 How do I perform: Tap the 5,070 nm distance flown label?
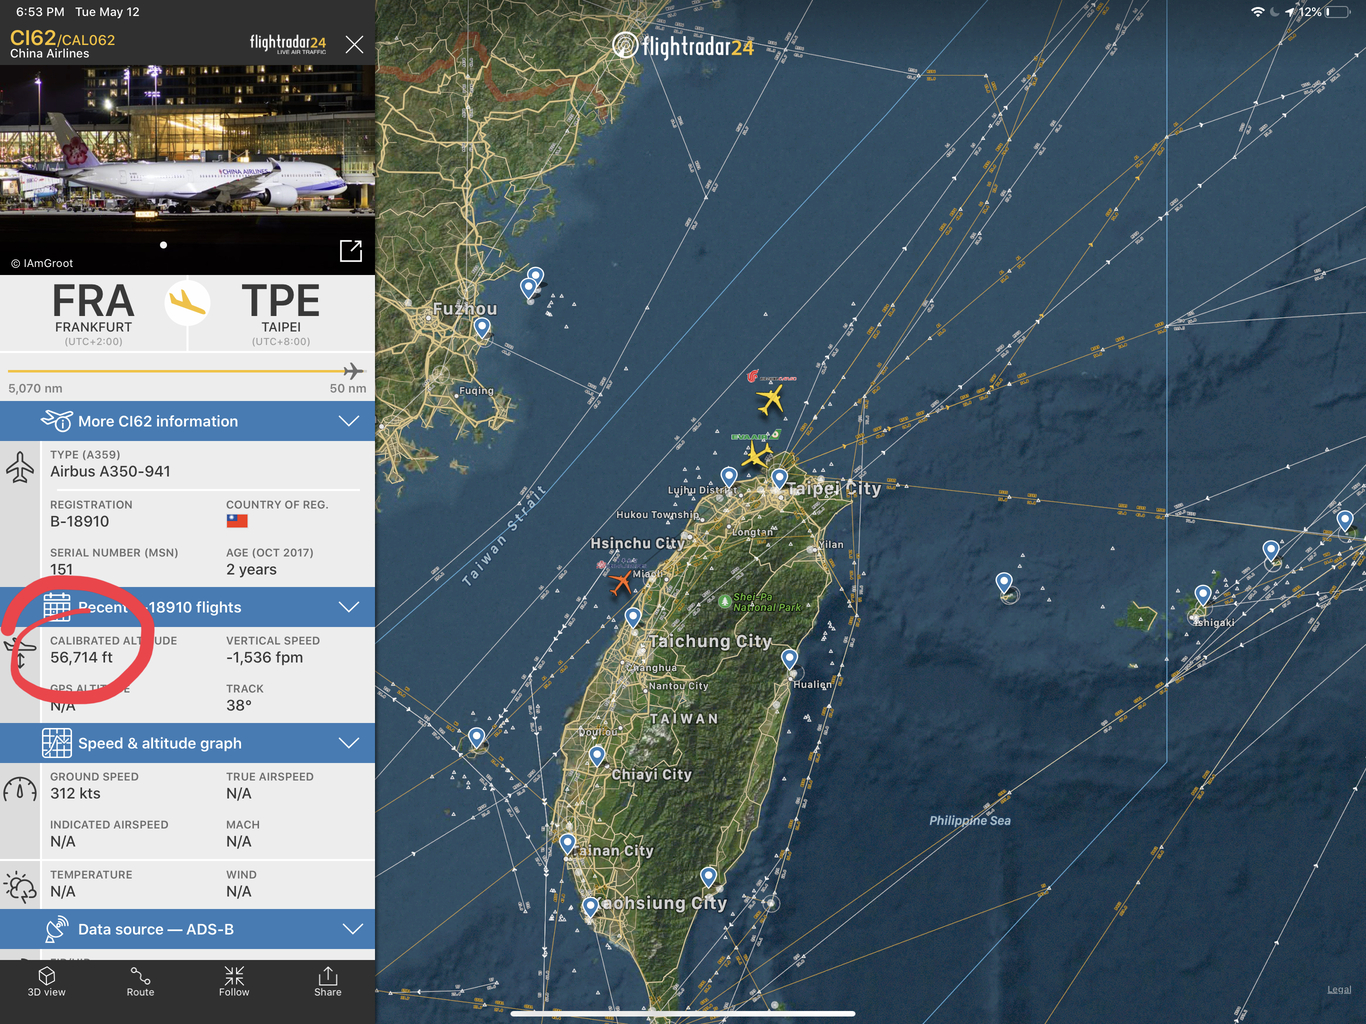pos(35,388)
